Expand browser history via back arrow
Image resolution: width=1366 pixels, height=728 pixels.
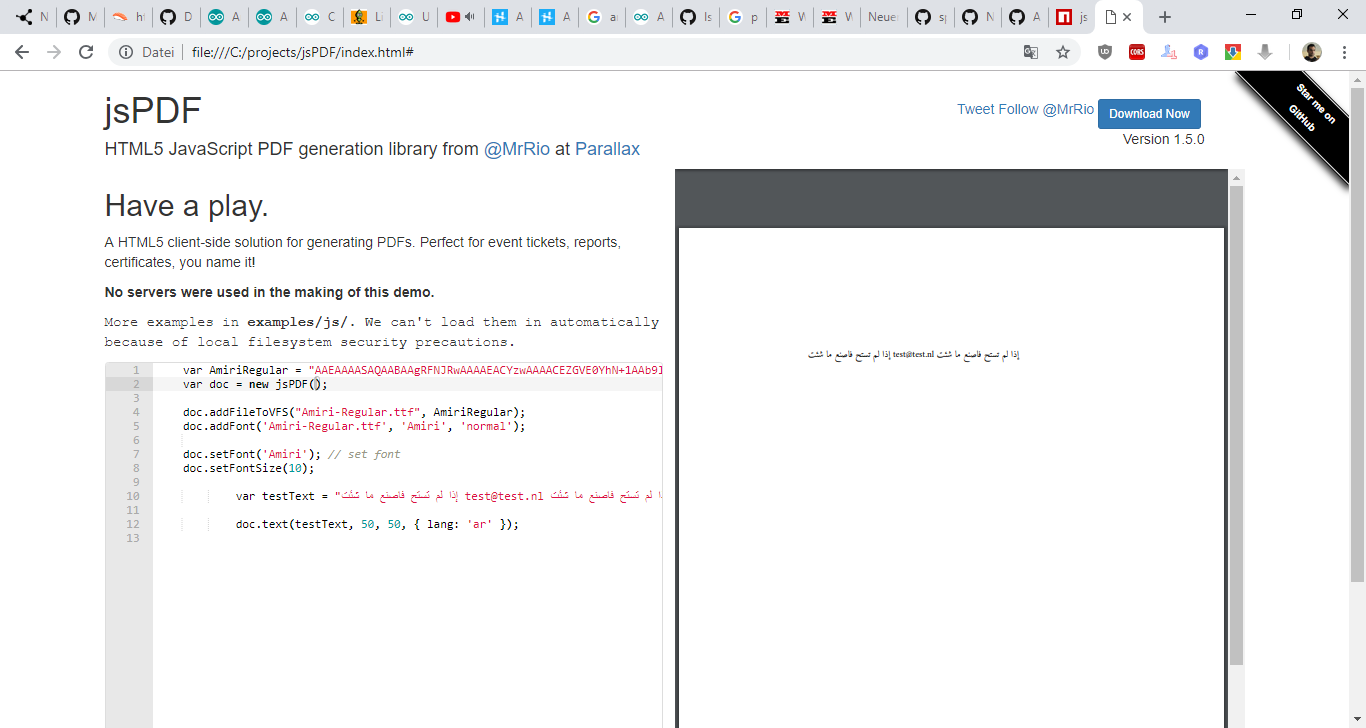click(21, 51)
